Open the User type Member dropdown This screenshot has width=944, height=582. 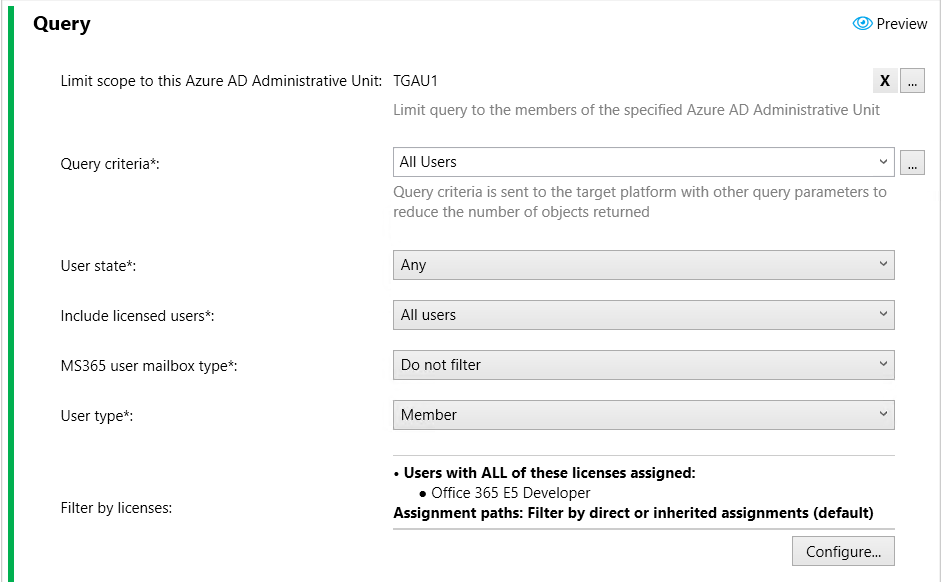tap(644, 415)
